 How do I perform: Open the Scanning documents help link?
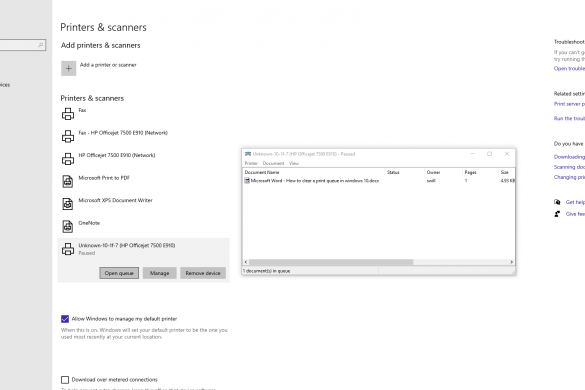569,167
